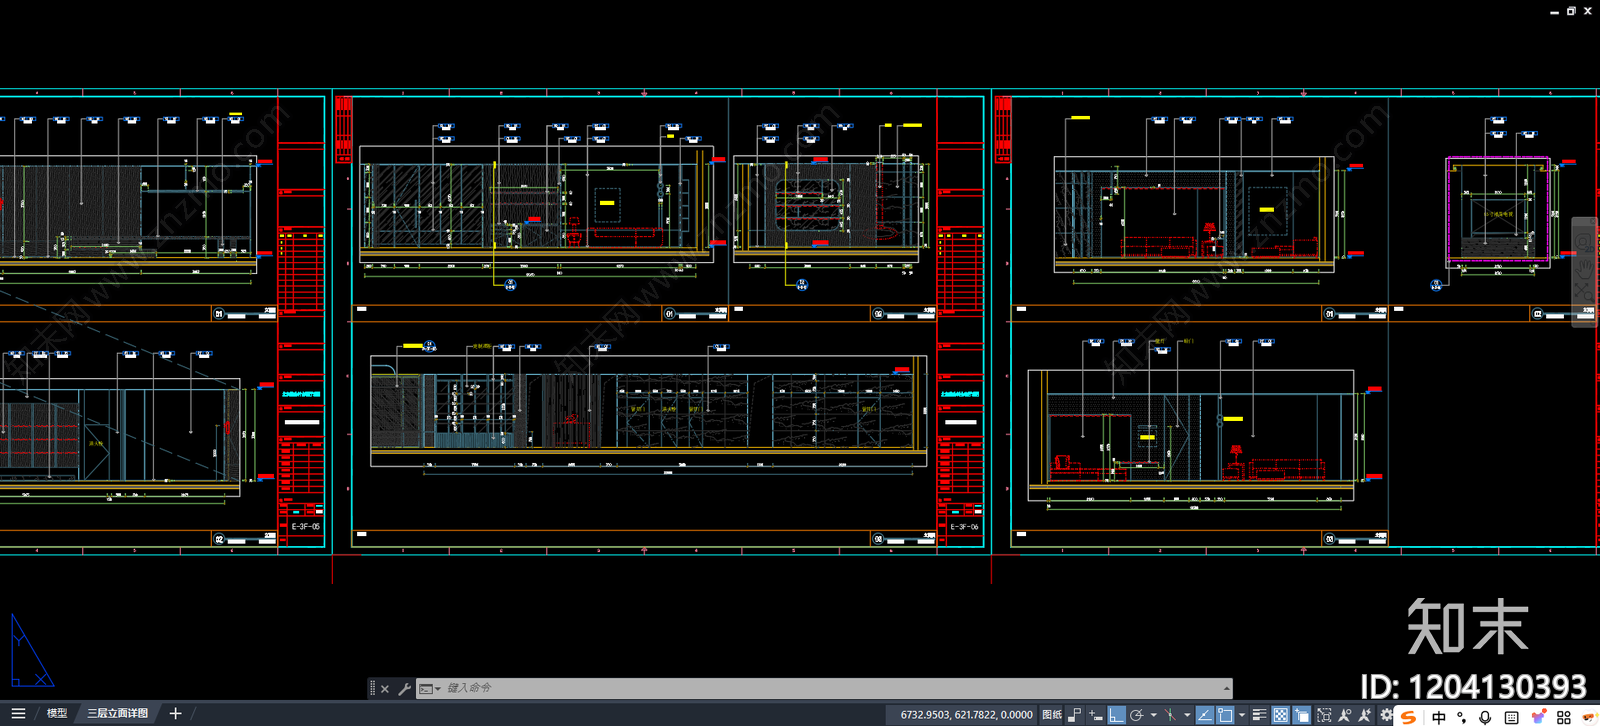Toggle IME punctuation mode icon
This screenshot has width=1600, height=726.
(1462, 717)
